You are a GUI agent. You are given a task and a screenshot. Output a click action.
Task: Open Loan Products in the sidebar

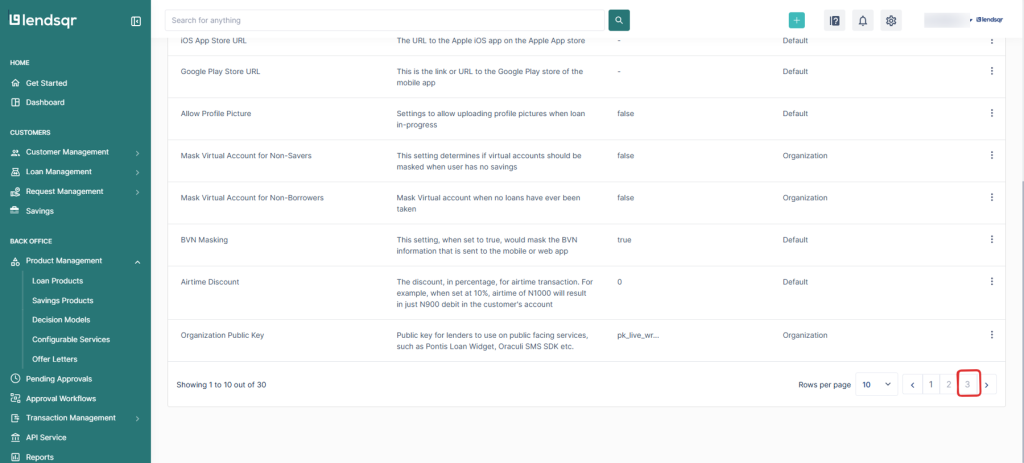pos(57,281)
